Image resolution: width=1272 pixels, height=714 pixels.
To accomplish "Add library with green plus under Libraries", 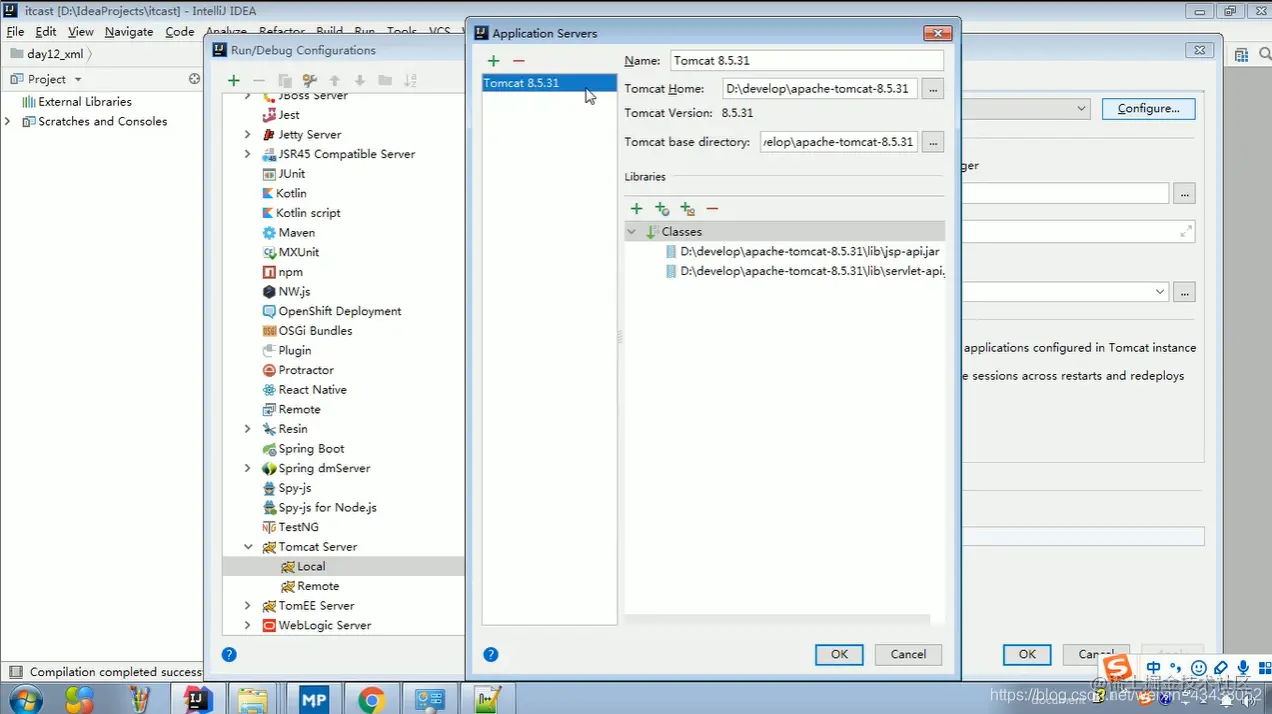I will click(x=636, y=208).
